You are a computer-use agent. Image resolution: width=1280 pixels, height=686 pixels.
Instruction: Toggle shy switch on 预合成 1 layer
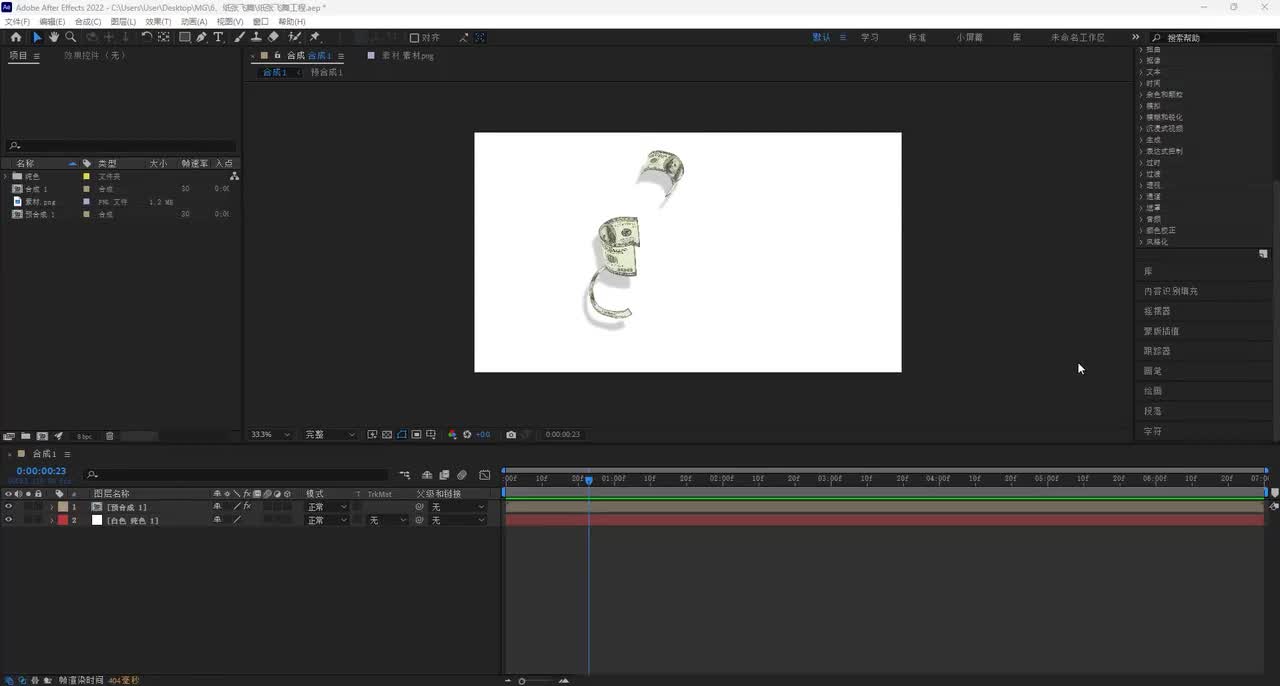(x=217, y=507)
